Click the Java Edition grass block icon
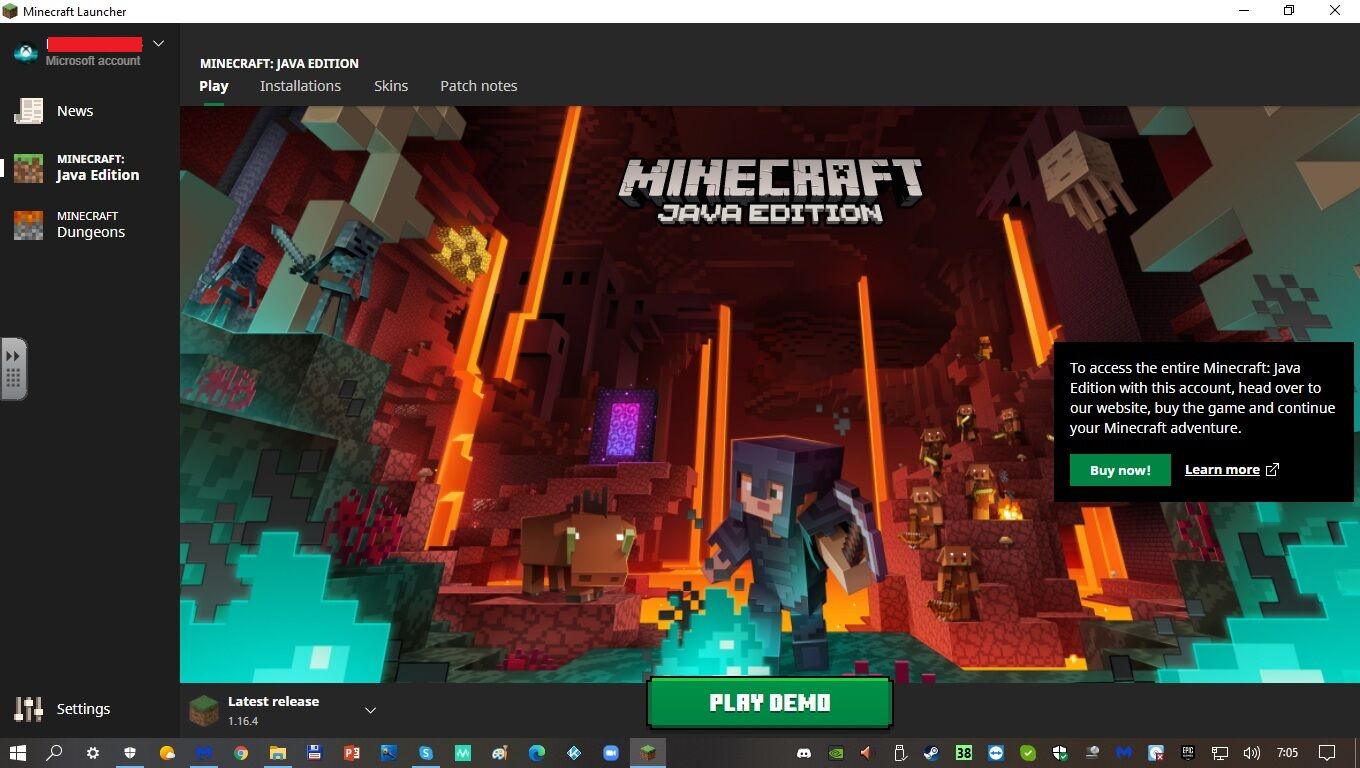This screenshot has height=768, width=1360. pyautogui.click(x=28, y=168)
